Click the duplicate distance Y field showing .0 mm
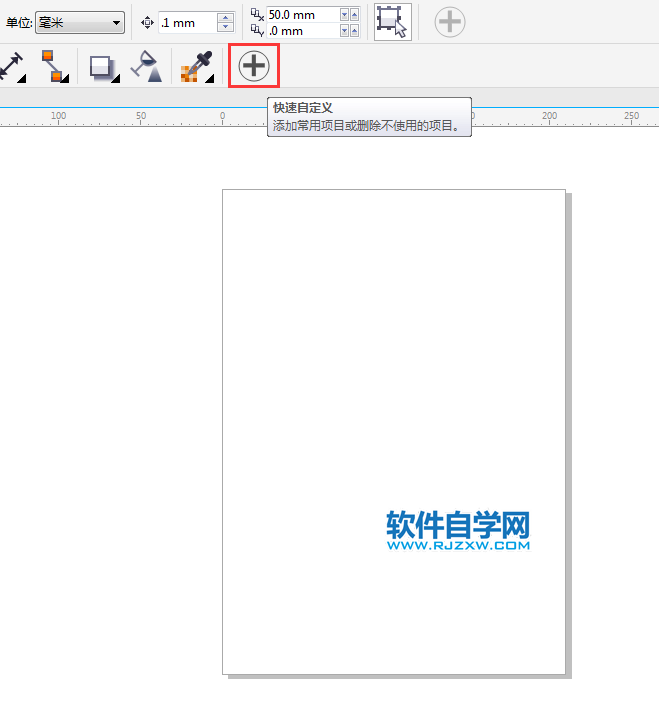The height and width of the screenshot is (711, 659). tap(302, 31)
